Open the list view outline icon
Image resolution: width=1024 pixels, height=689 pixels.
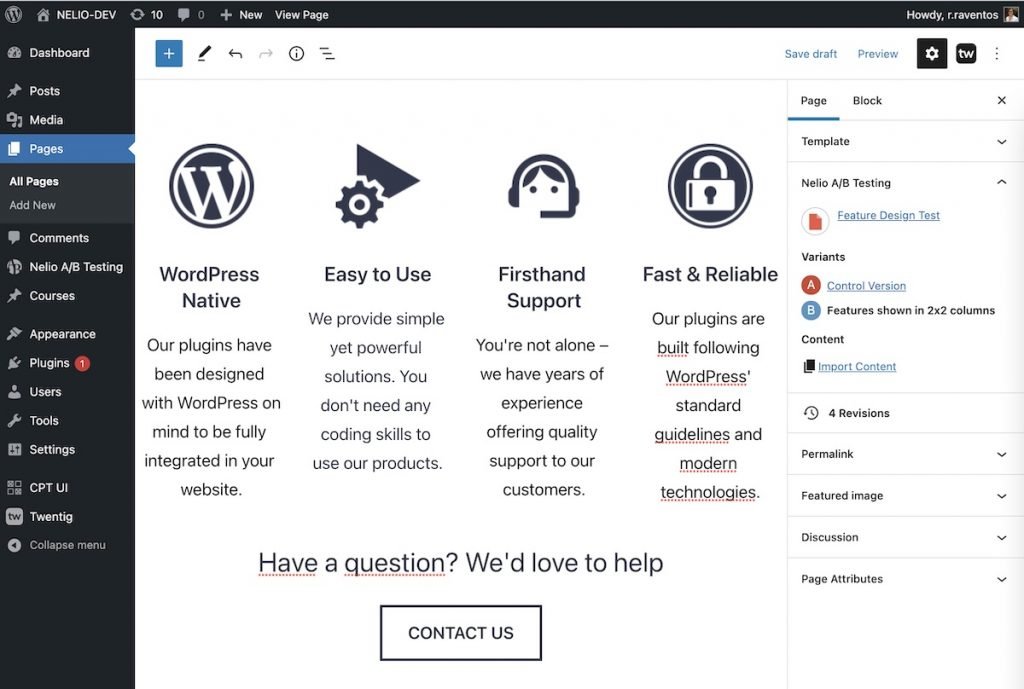(327, 54)
